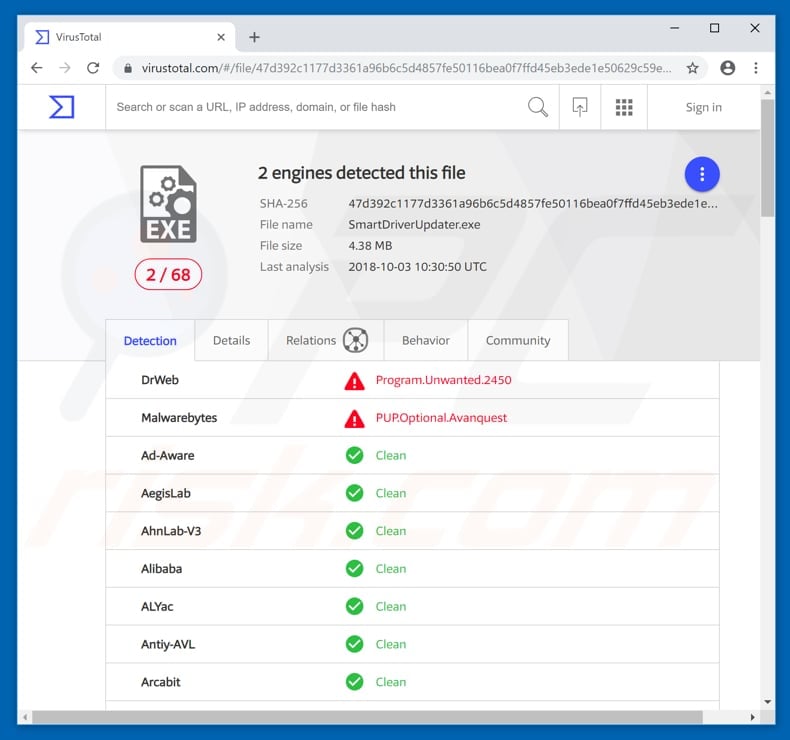Open the Community tab
Screen dimensions: 790x740
click(518, 341)
